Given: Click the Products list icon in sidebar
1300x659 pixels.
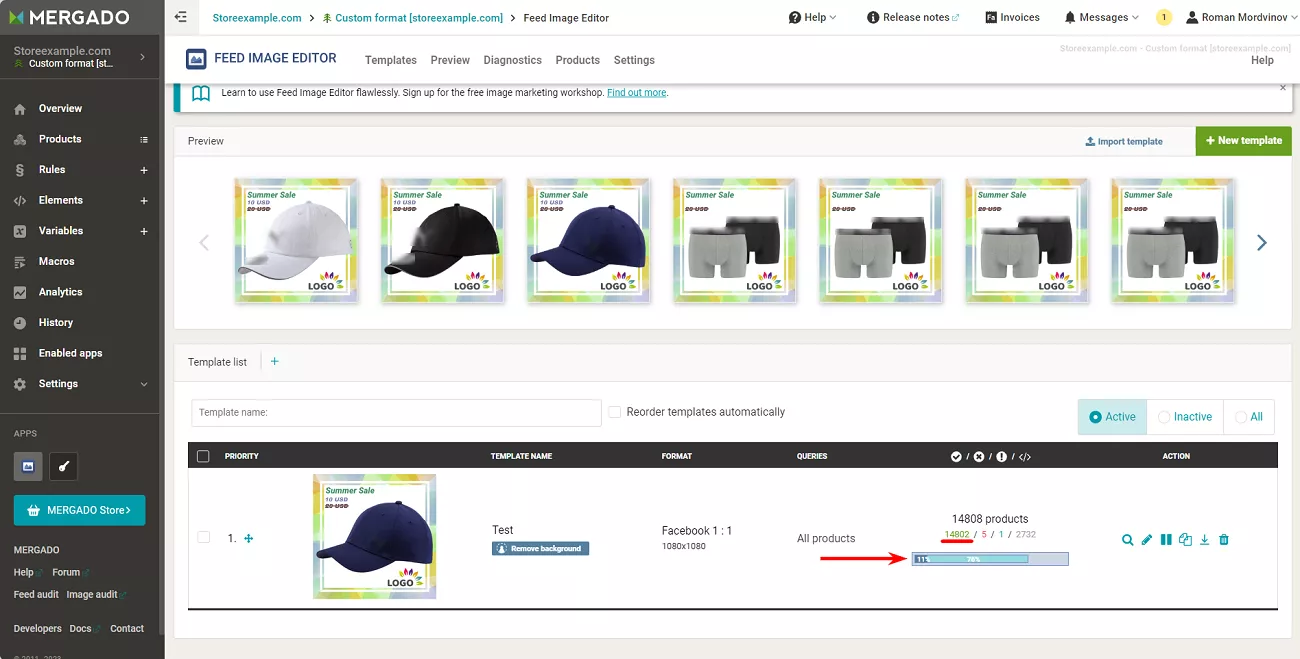Looking at the screenshot, I should coord(144,140).
